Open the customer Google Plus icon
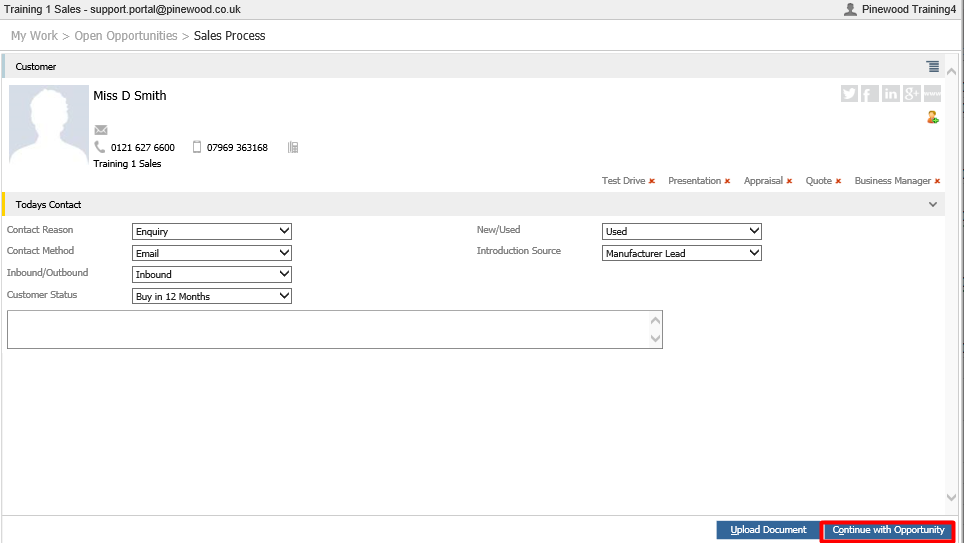 tap(911, 93)
